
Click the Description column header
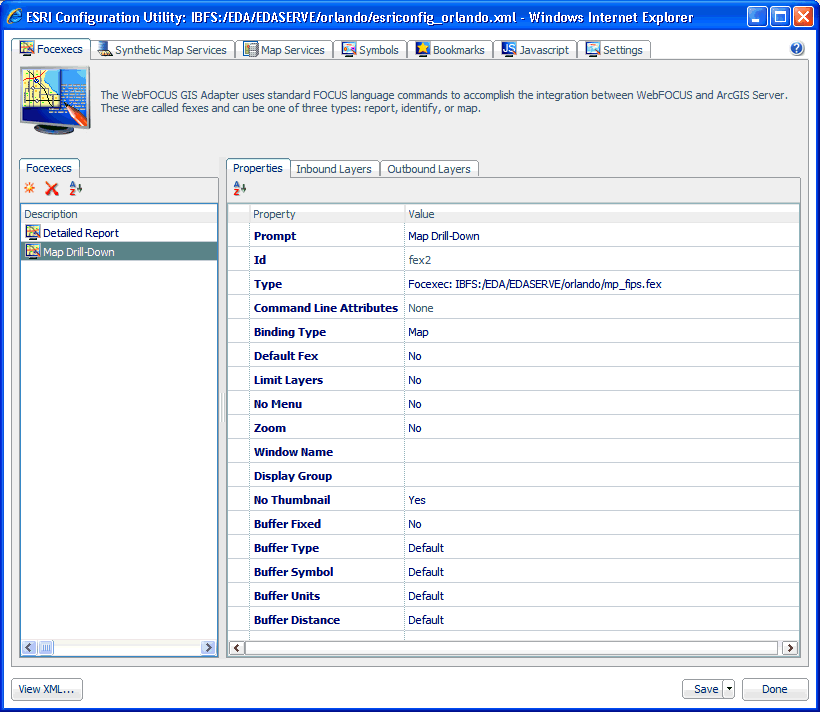pos(119,214)
